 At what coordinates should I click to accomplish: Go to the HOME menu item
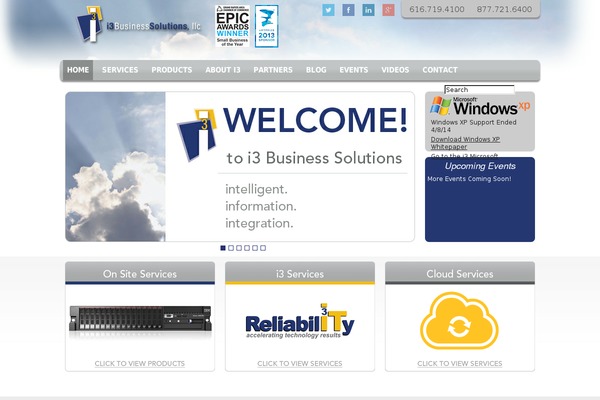point(78,70)
